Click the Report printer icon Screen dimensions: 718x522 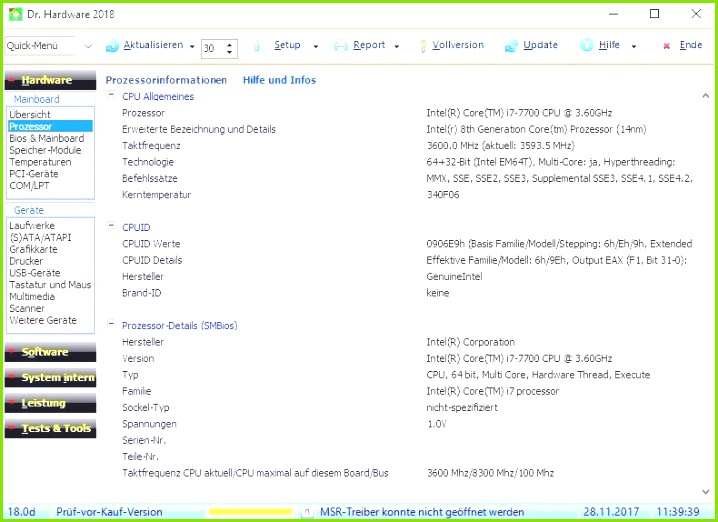click(x=341, y=46)
